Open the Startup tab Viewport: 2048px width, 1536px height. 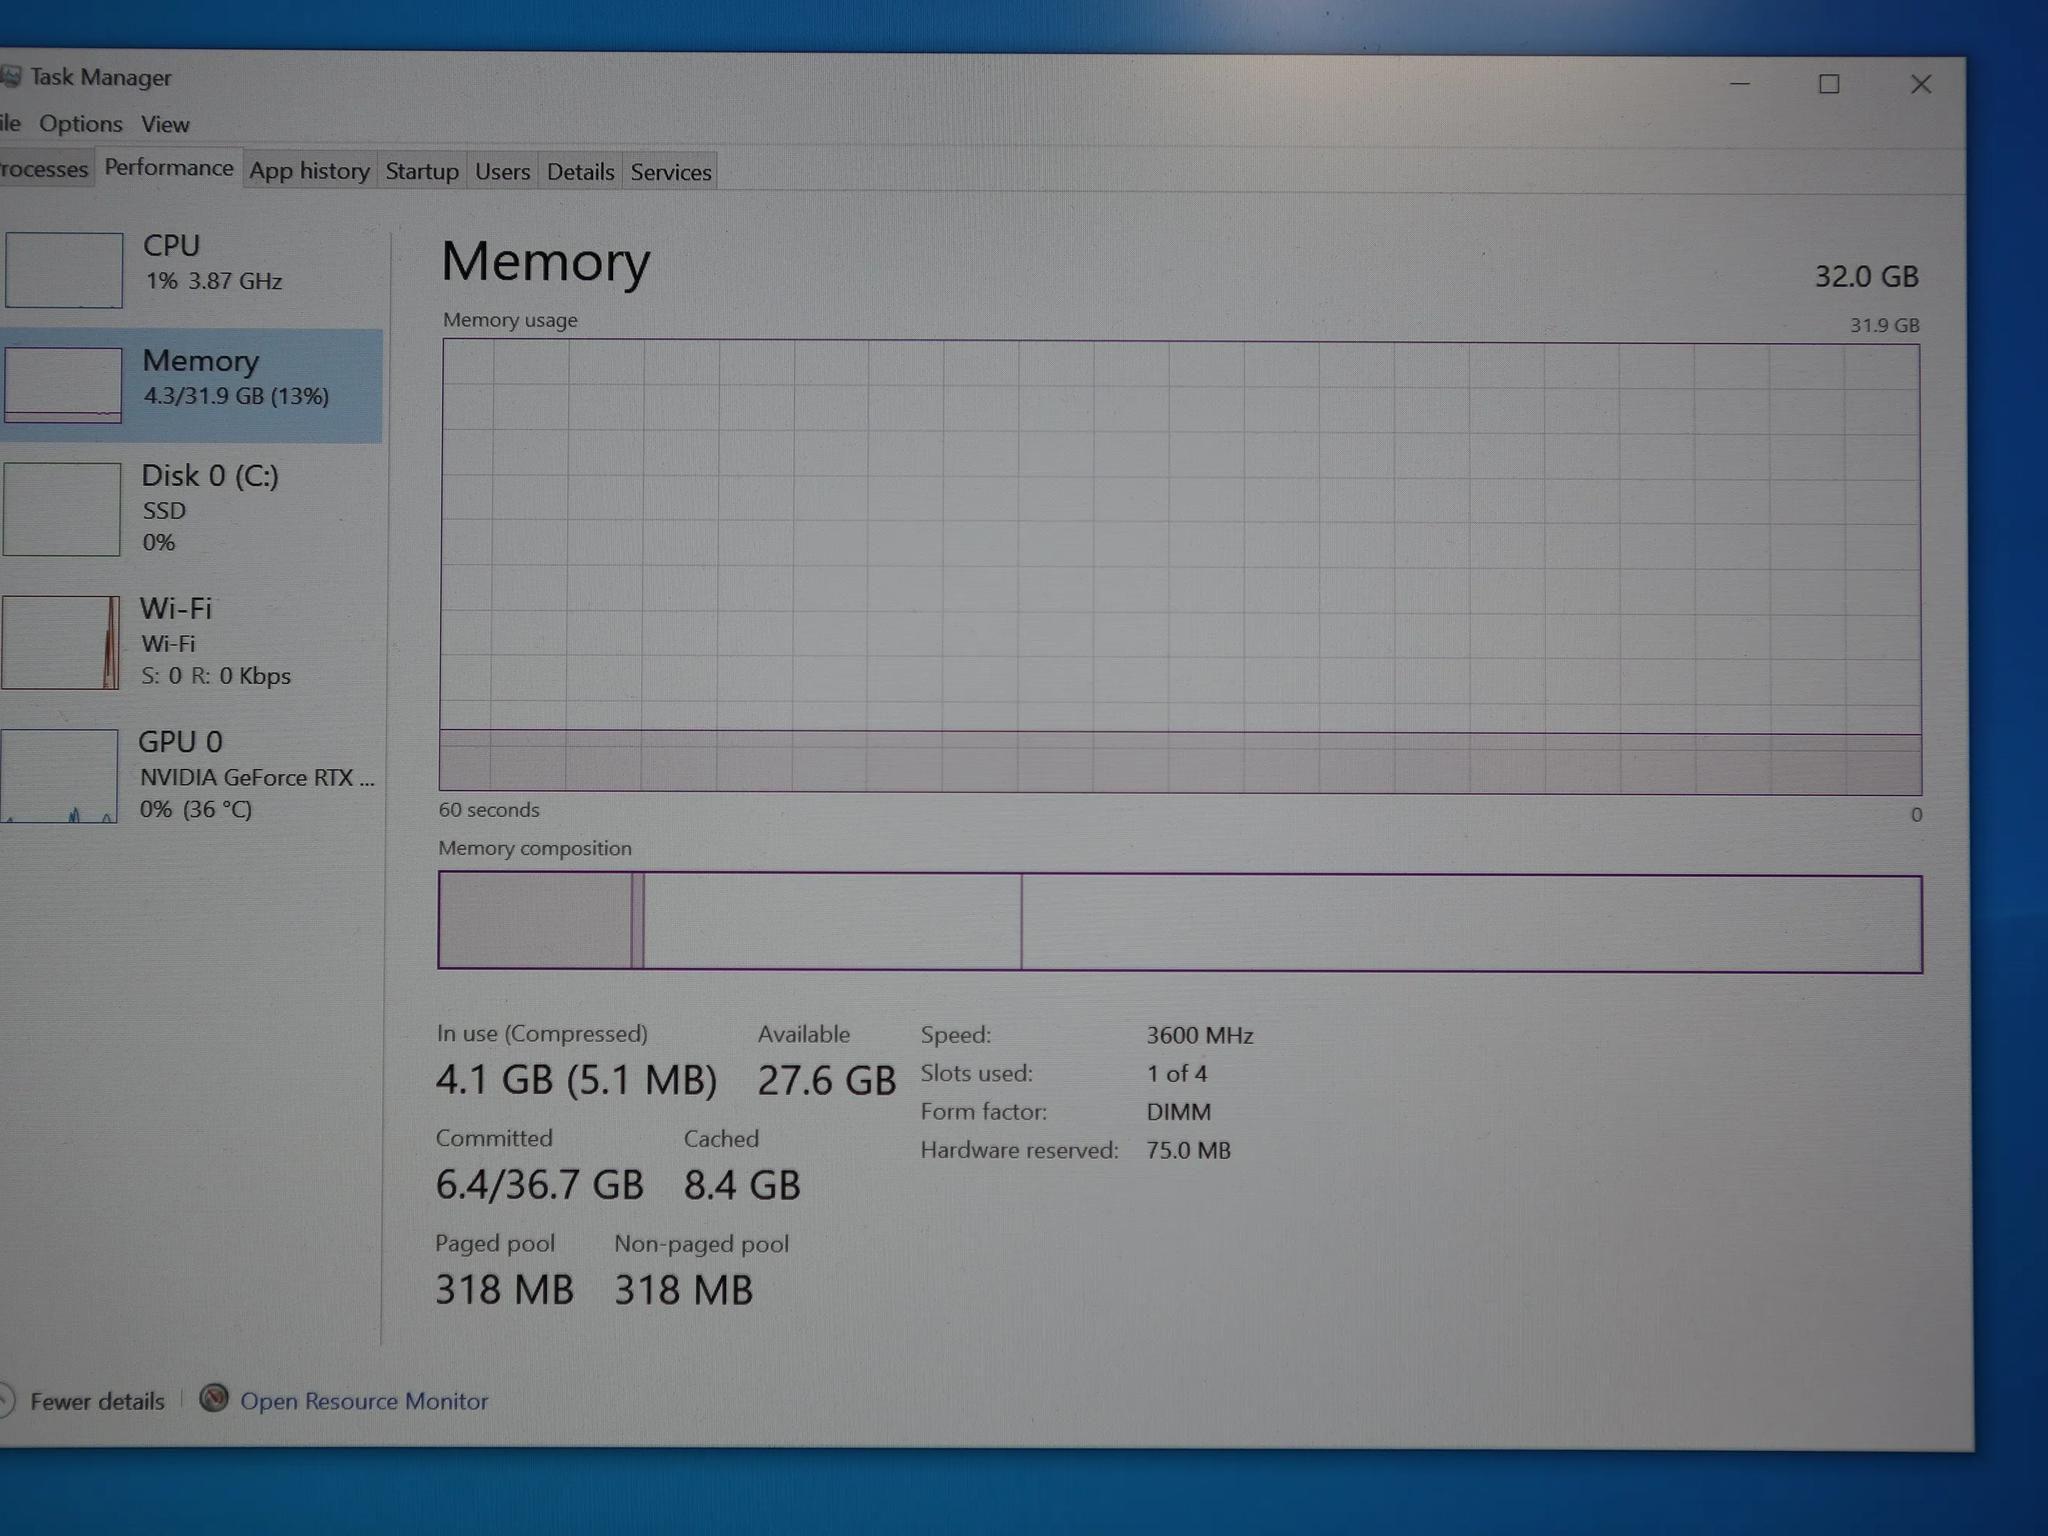click(422, 172)
